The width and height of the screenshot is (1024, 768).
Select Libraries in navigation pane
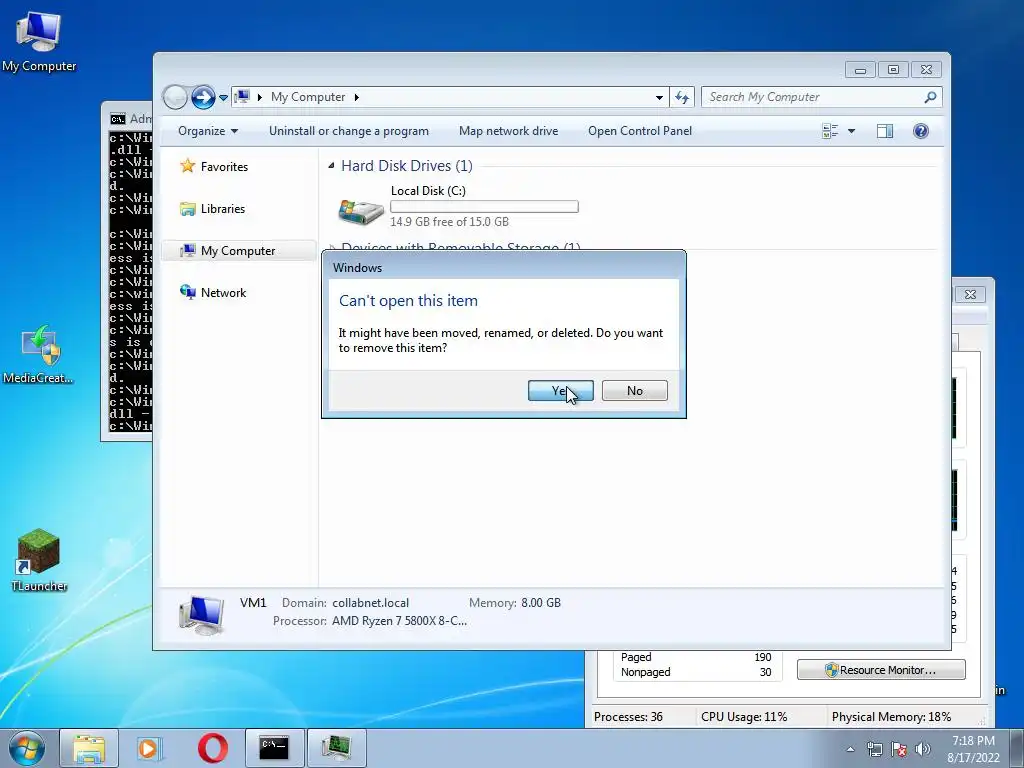tap(223, 209)
